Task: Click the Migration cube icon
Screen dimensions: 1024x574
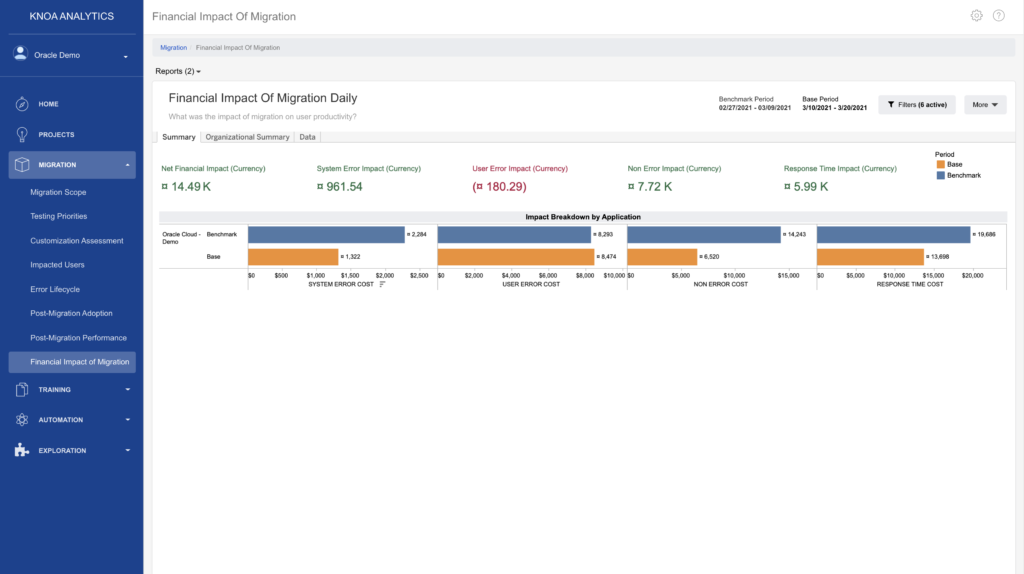Action: tap(22, 165)
